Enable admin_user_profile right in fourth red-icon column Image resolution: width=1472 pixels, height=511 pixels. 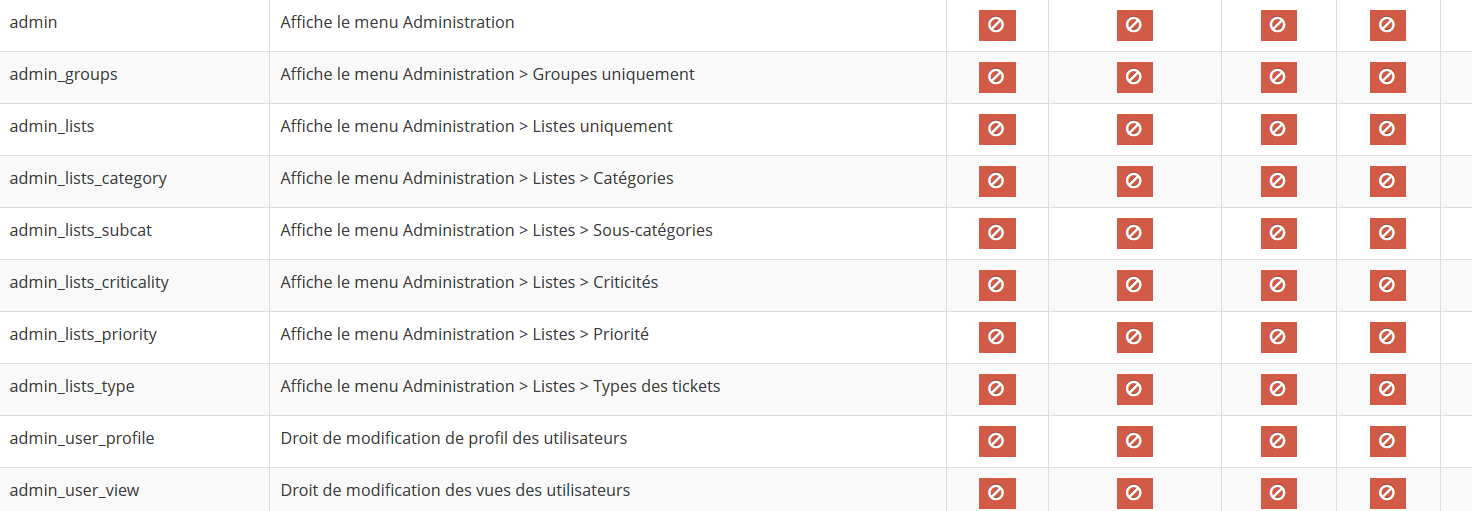(x=1387, y=441)
